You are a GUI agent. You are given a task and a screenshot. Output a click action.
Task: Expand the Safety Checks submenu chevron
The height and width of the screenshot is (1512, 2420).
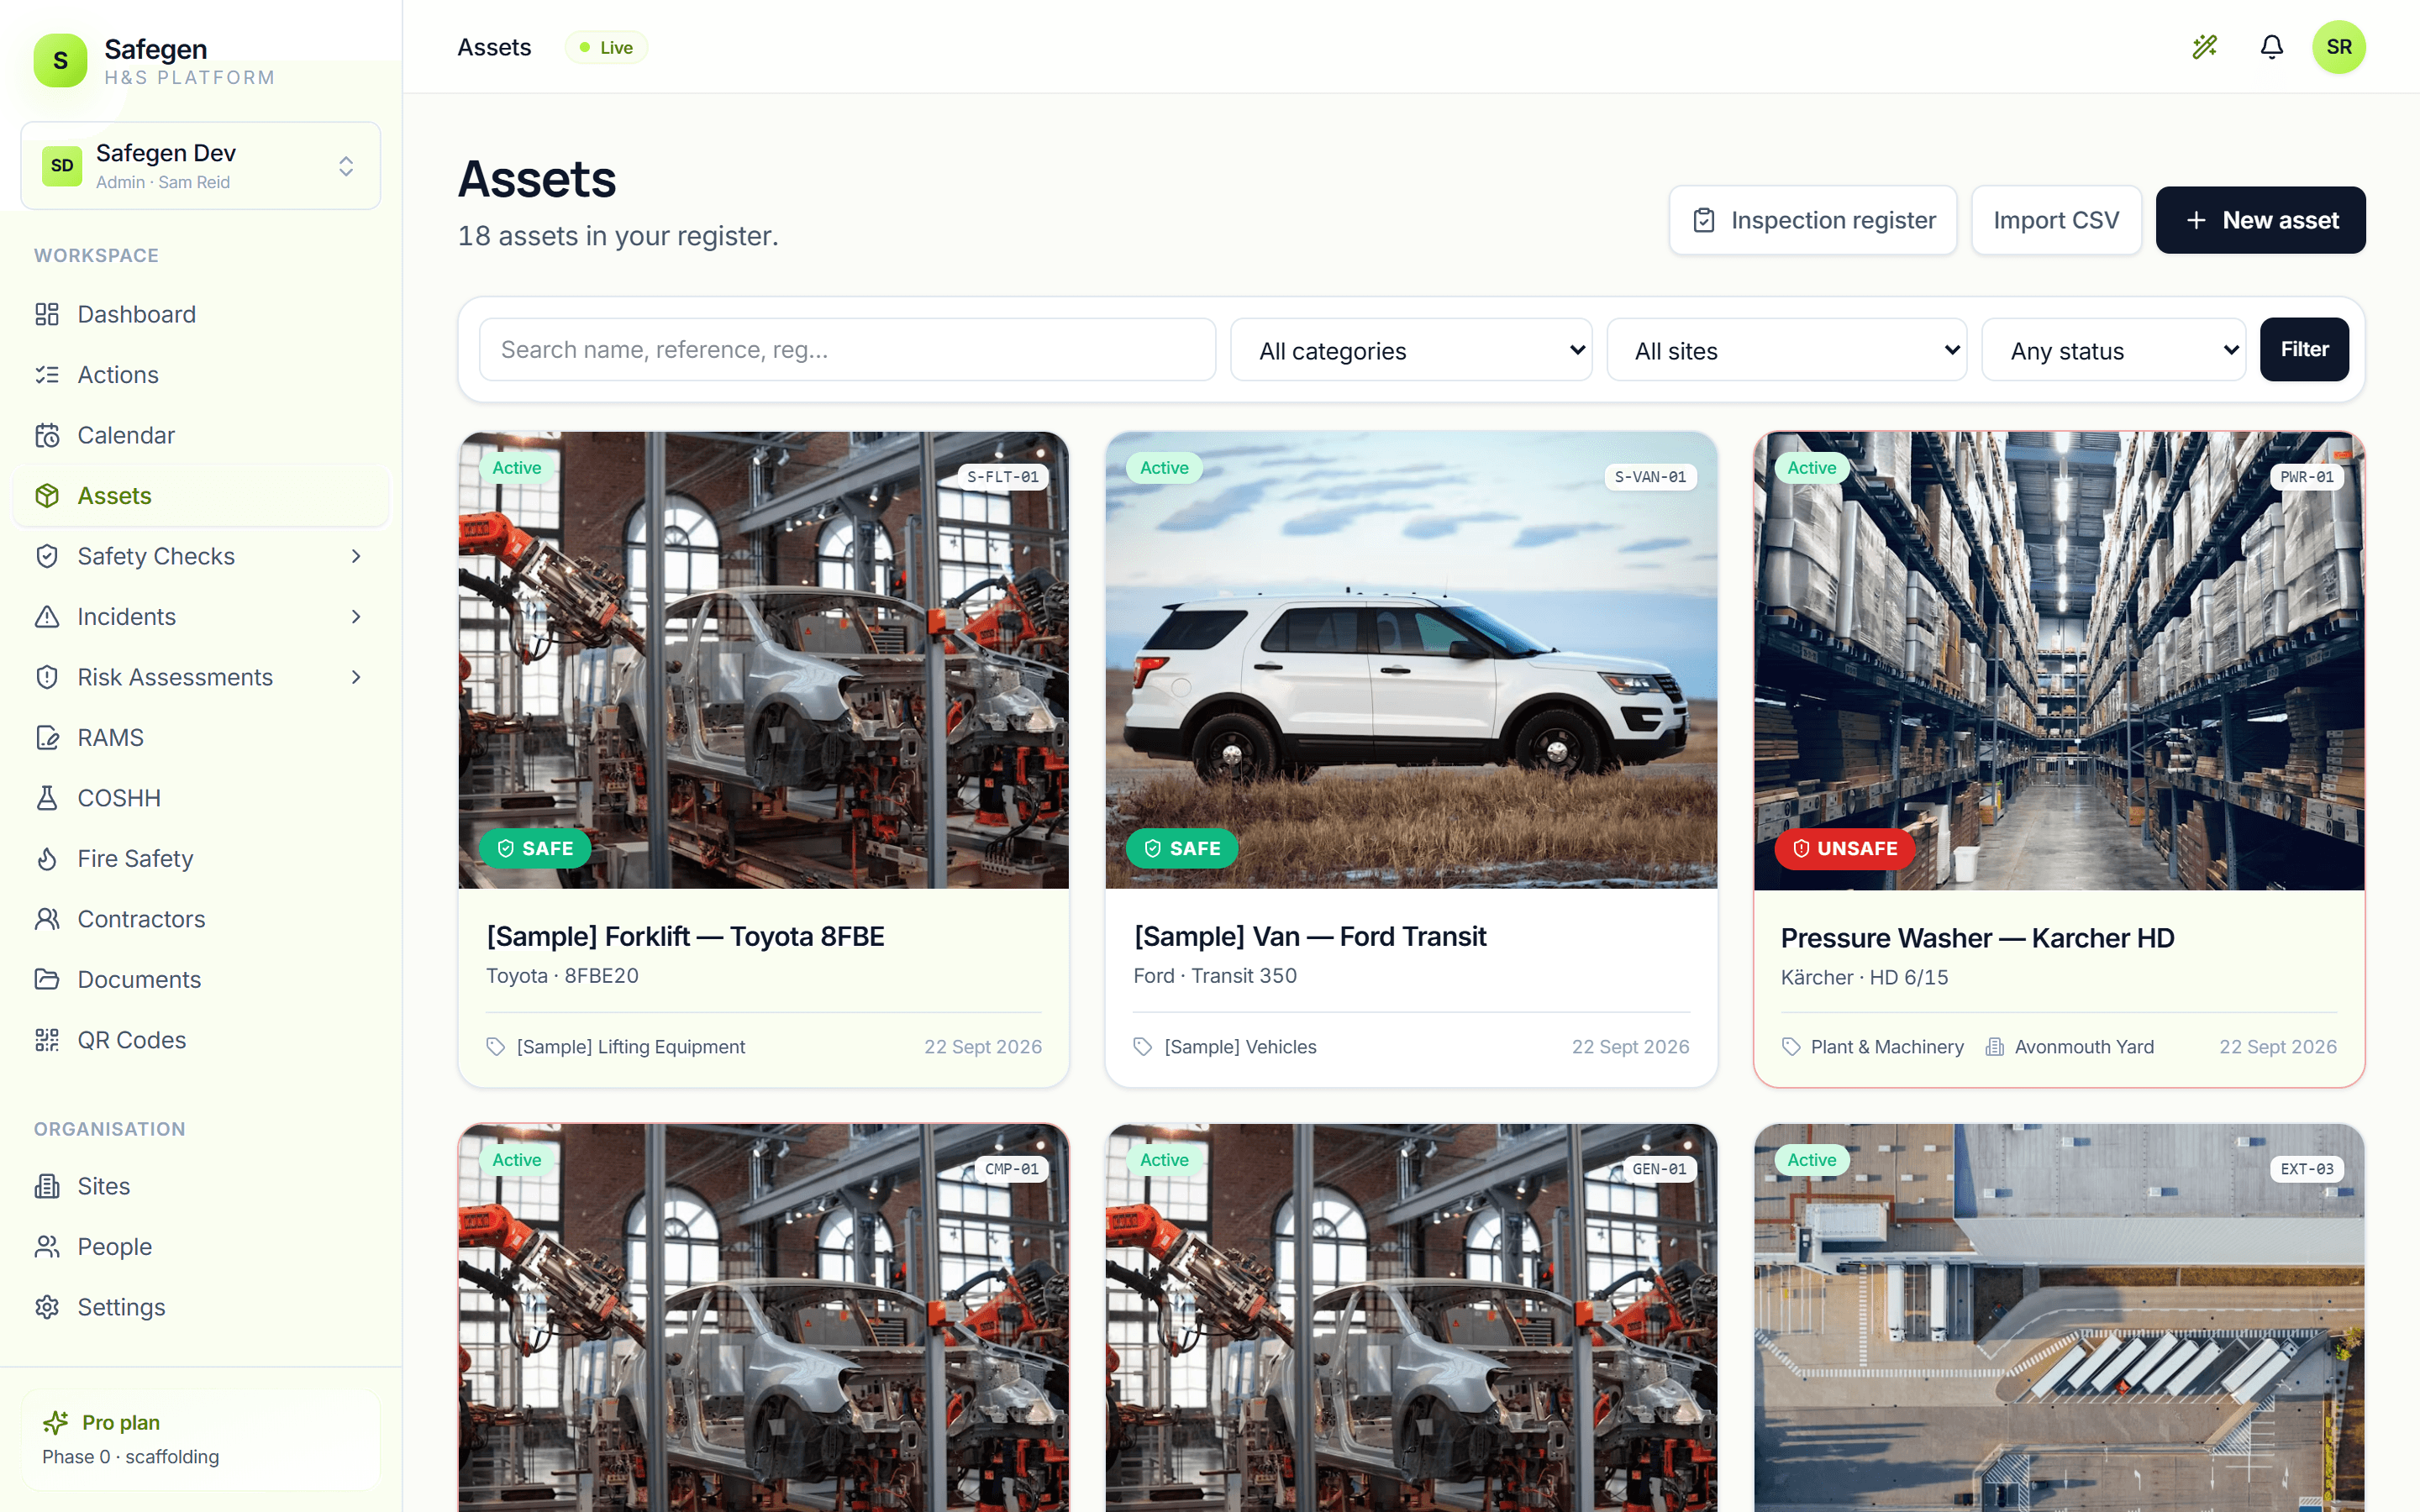356,556
